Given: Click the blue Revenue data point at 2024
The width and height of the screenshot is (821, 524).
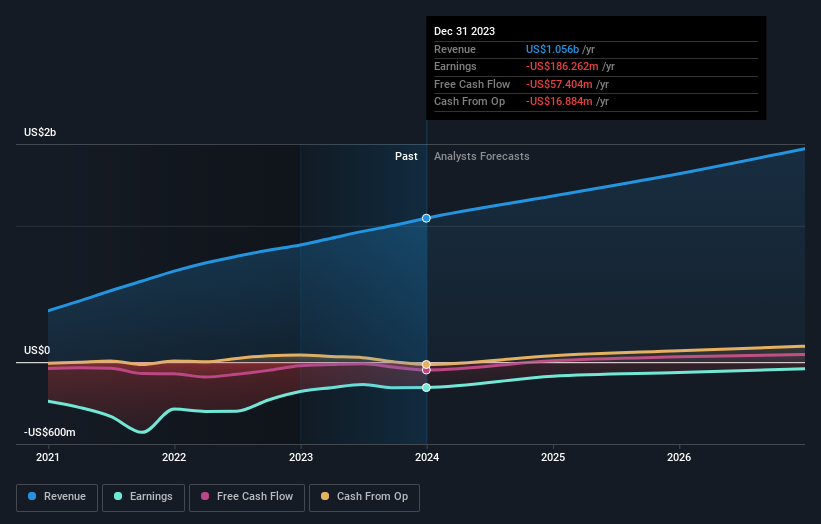Looking at the screenshot, I should tap(426, 218).
